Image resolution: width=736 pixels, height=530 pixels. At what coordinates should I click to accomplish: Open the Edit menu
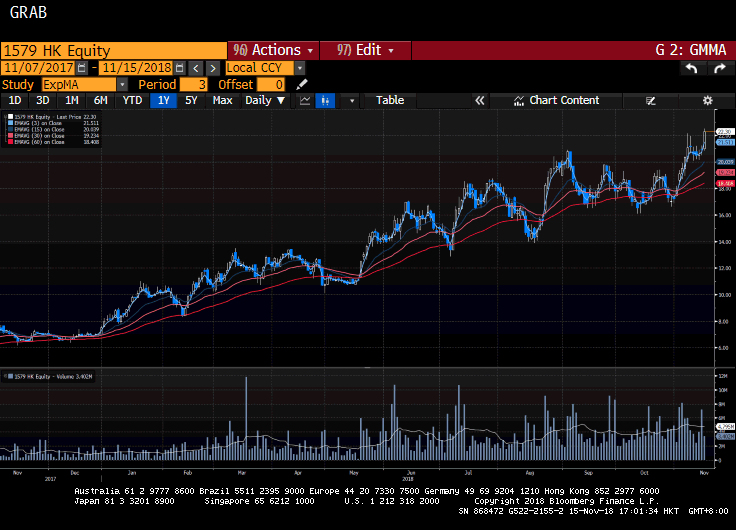tap(365, 50)
